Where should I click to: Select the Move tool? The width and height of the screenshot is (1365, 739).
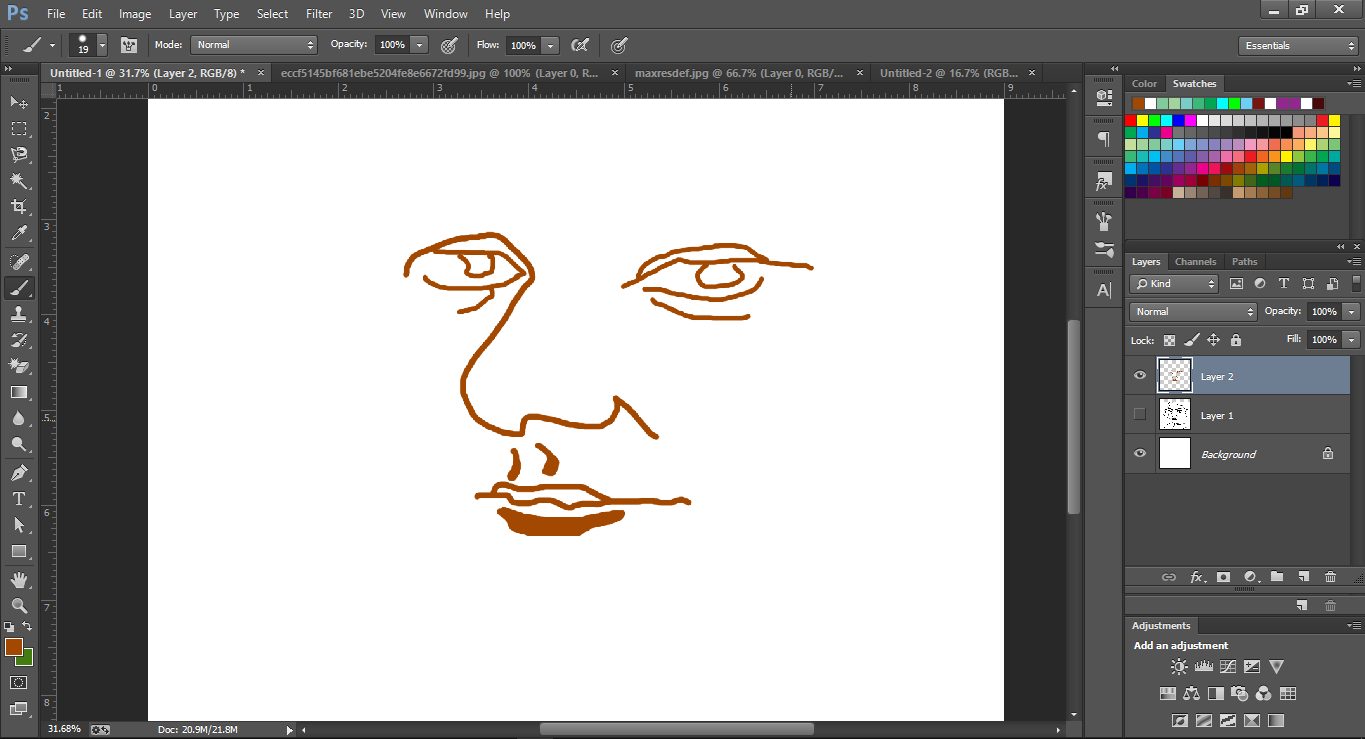coord(19,102)
